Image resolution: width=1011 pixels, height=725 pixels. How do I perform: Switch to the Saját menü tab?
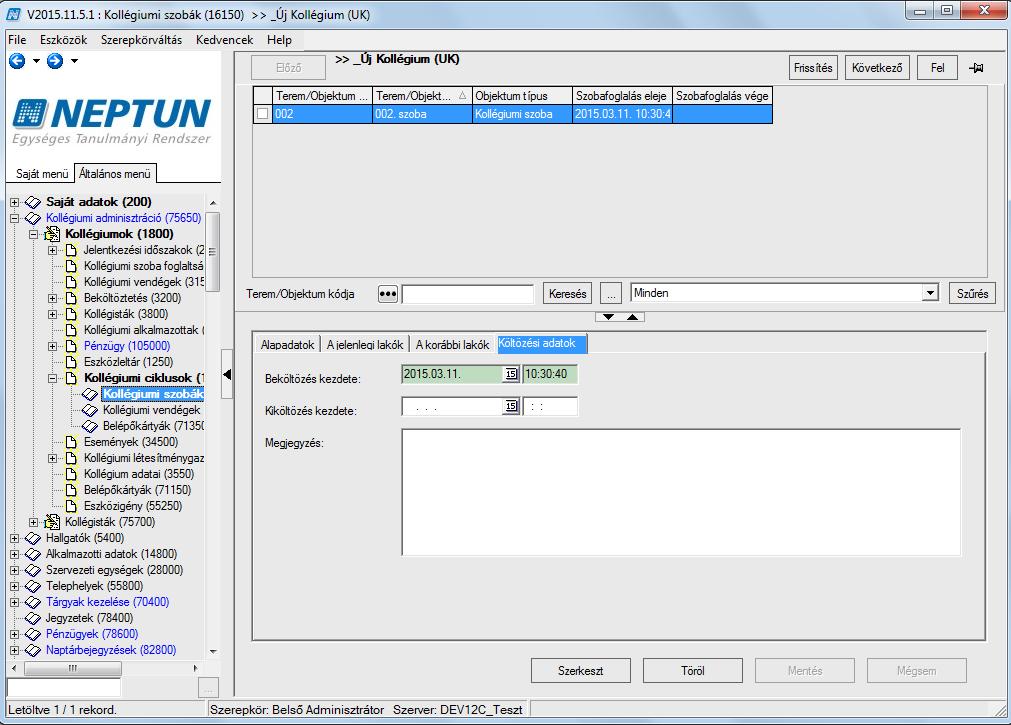(x=42, y=174)
